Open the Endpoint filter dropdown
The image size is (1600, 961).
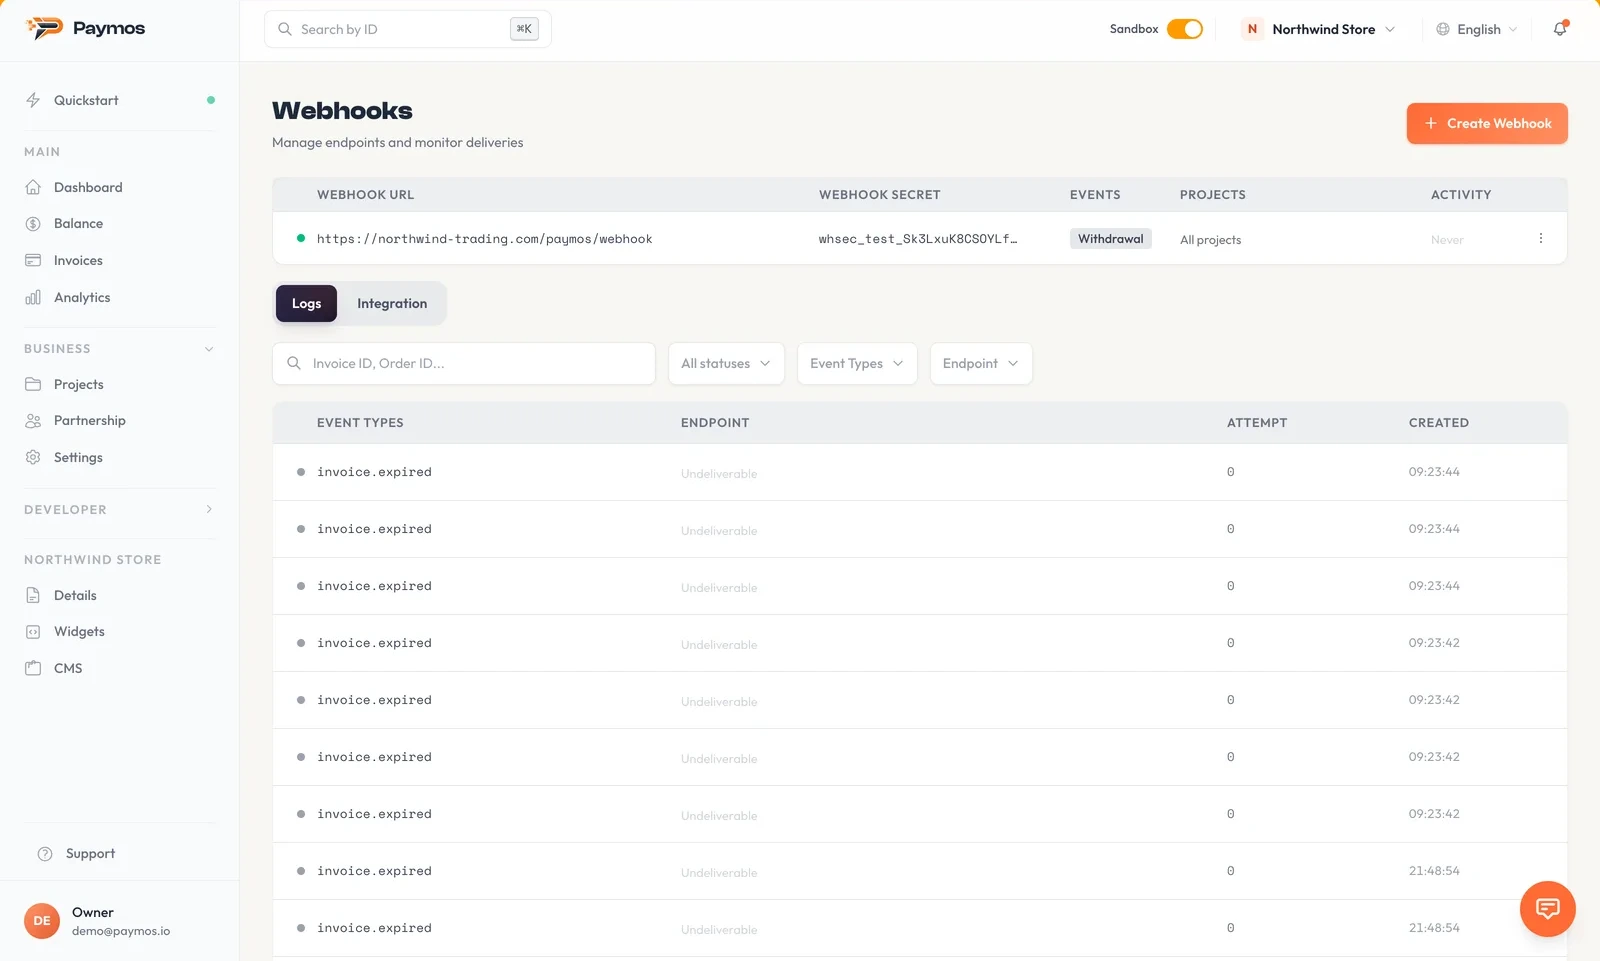pyautogui.click(x=981, y=364)
